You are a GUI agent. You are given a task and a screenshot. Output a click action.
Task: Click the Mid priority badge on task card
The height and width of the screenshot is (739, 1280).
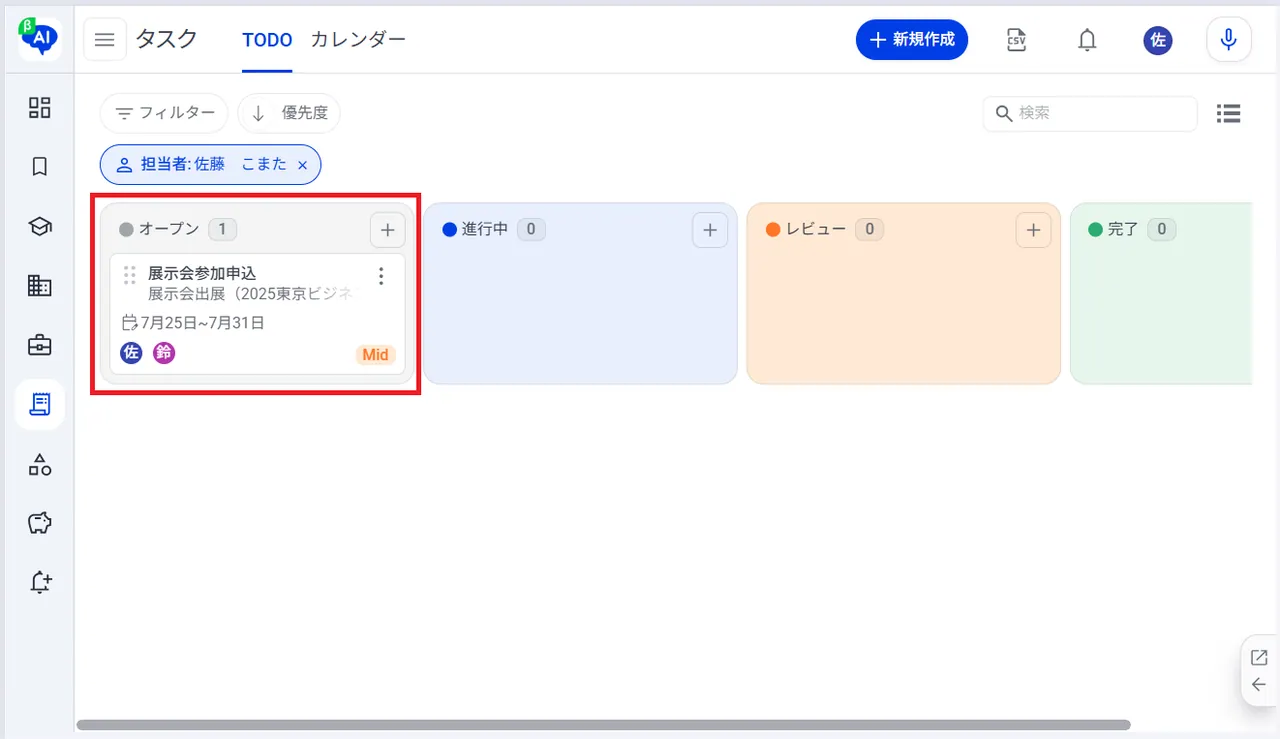pos(375,355)
